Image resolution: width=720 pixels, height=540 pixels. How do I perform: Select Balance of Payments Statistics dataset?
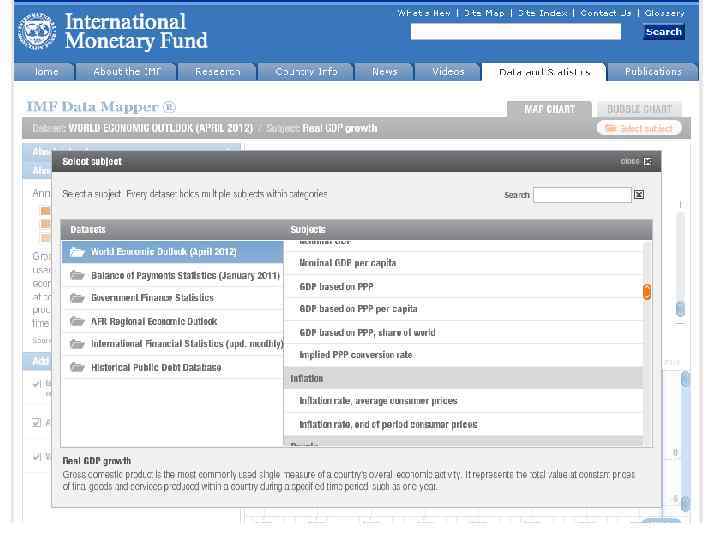click(173, 276)
